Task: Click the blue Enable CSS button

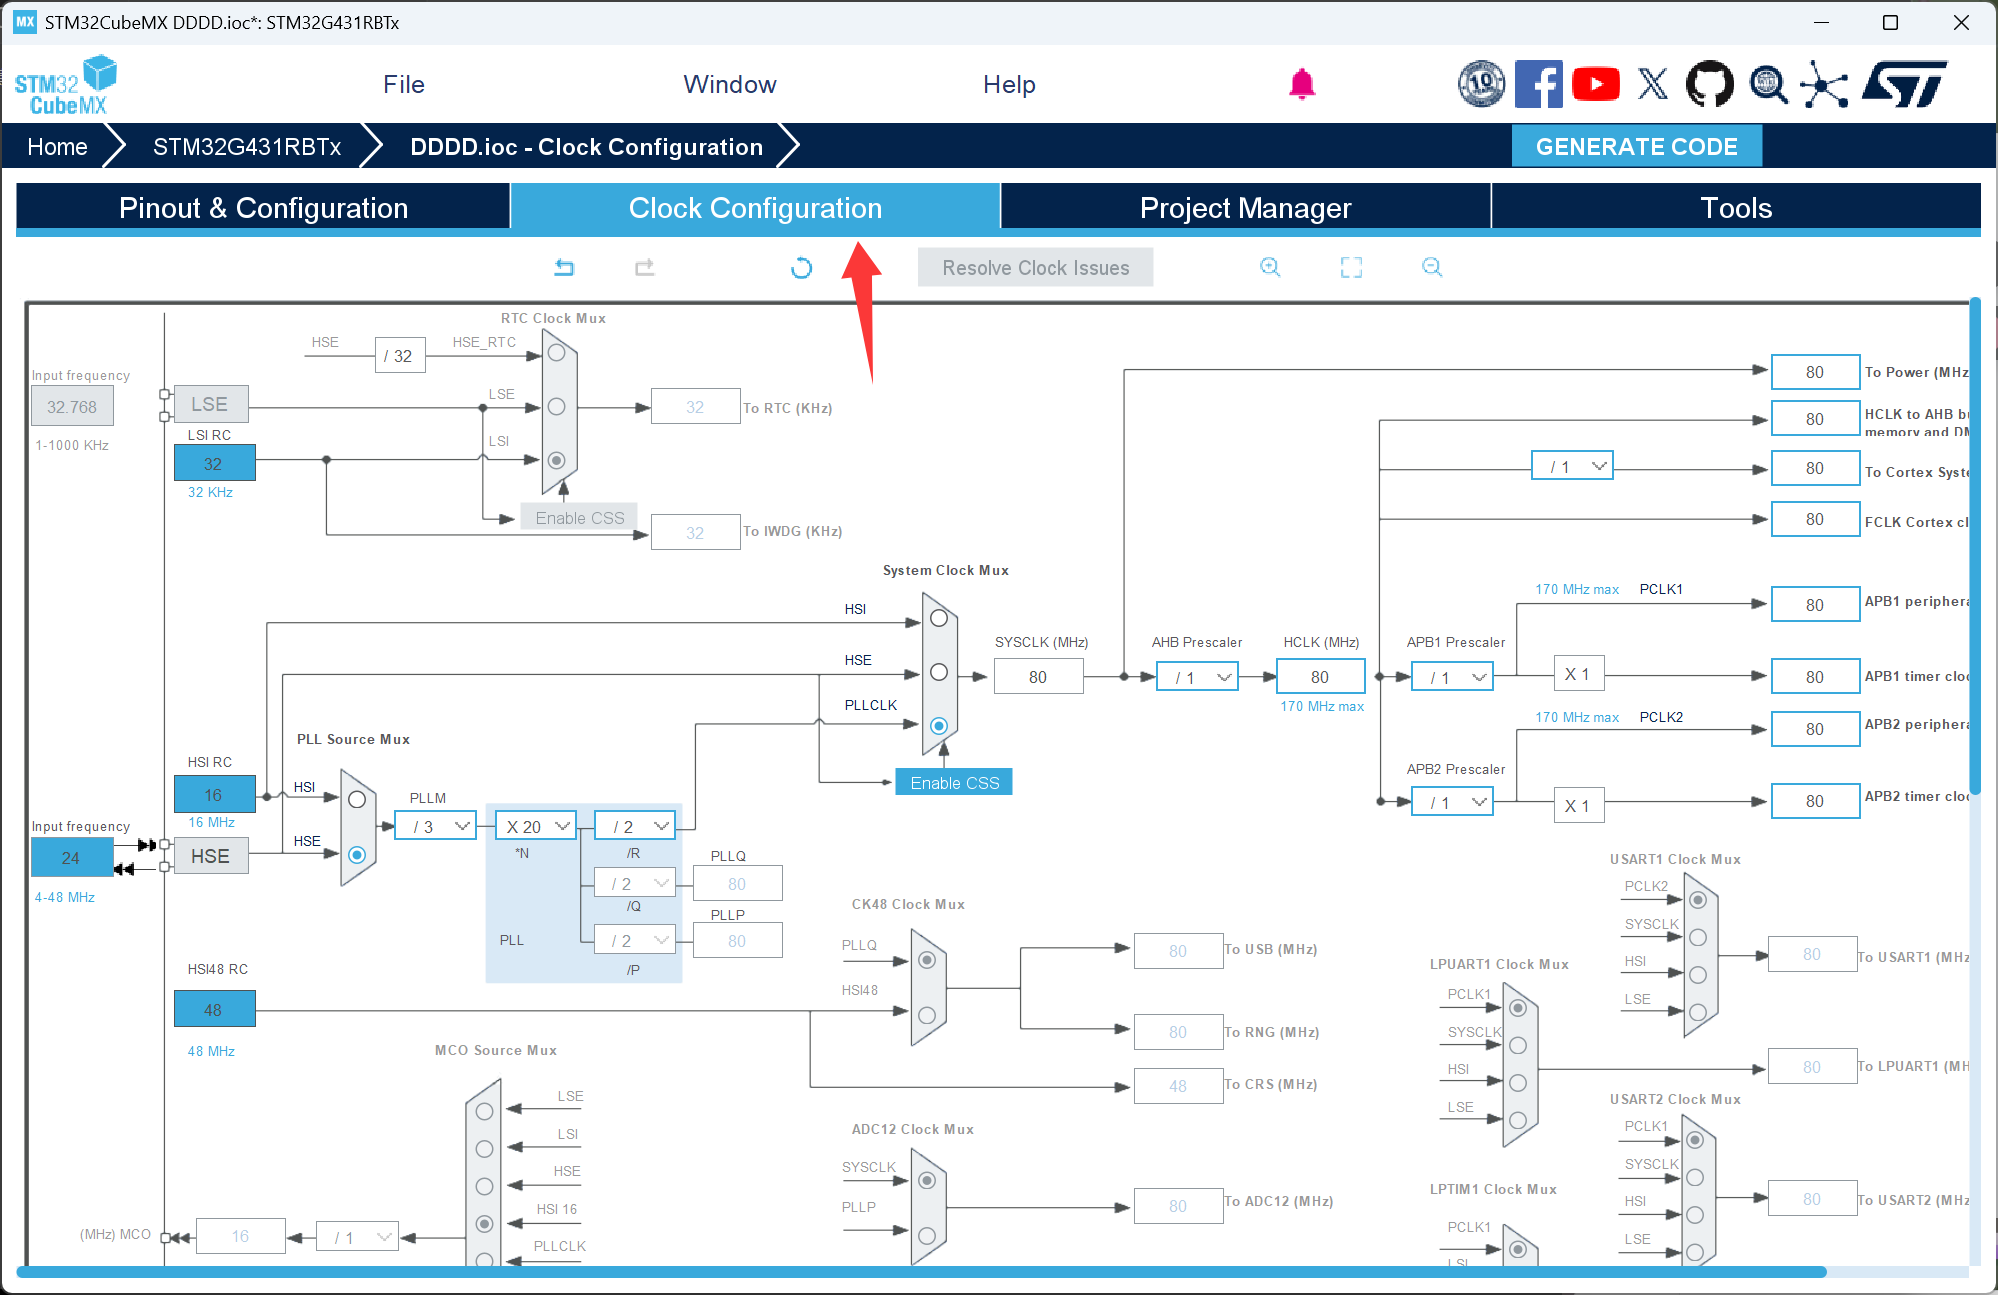Action: point(954,783)
